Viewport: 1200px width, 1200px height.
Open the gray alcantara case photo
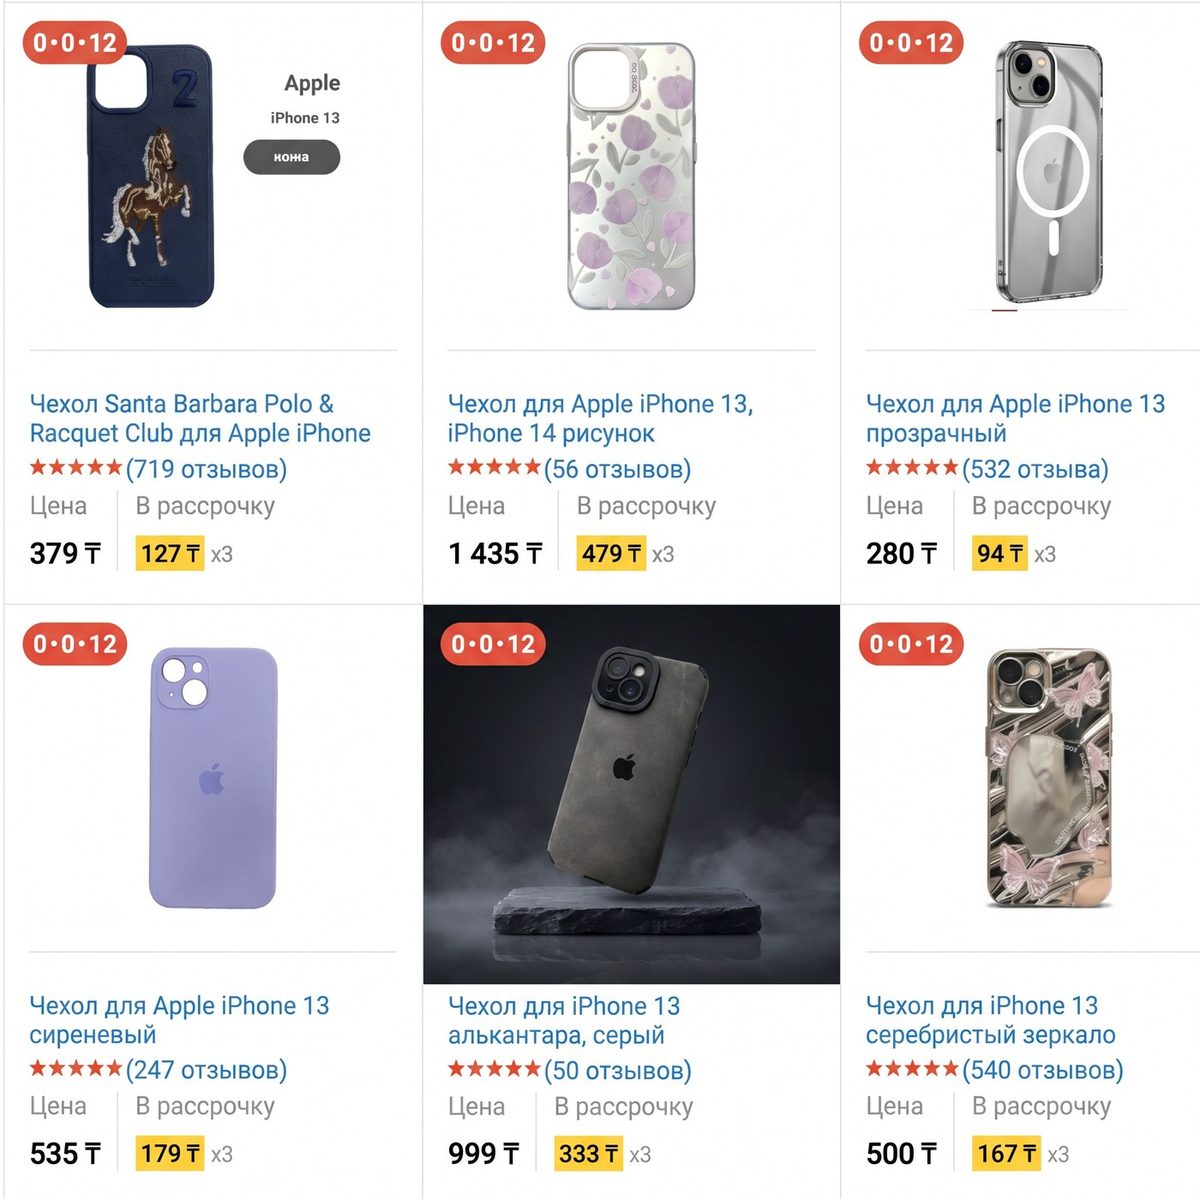coord(631,794)
